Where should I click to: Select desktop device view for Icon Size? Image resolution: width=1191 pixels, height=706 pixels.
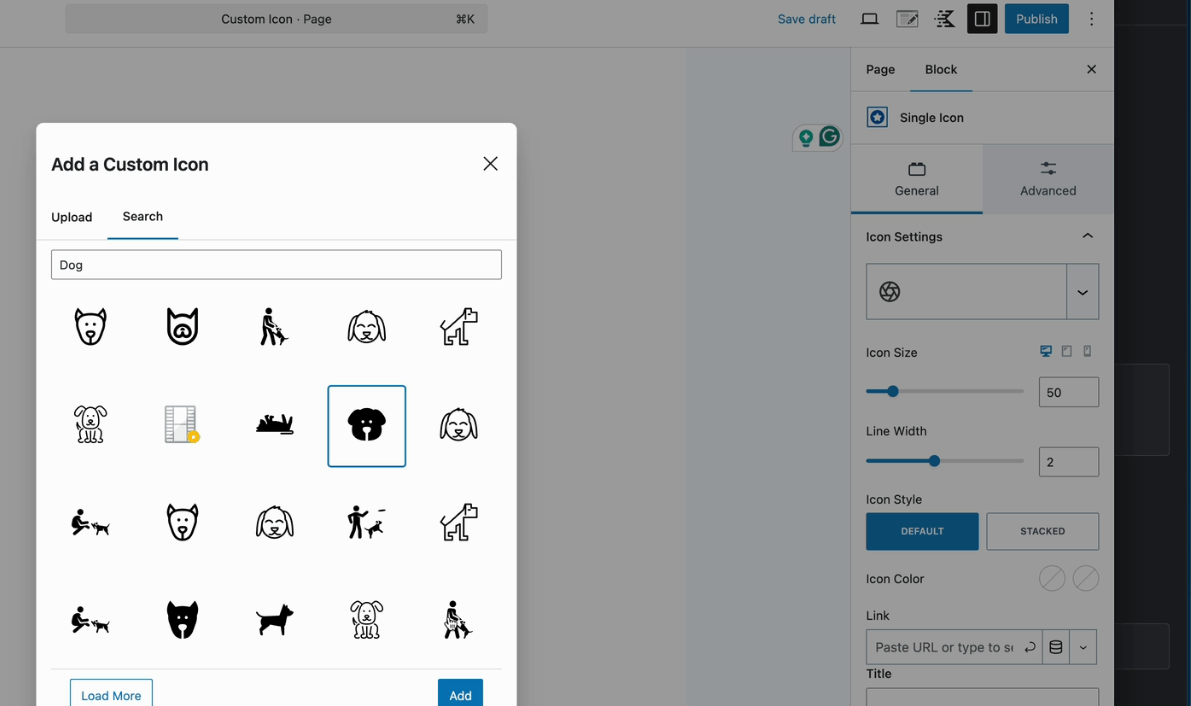[1046, 351]
